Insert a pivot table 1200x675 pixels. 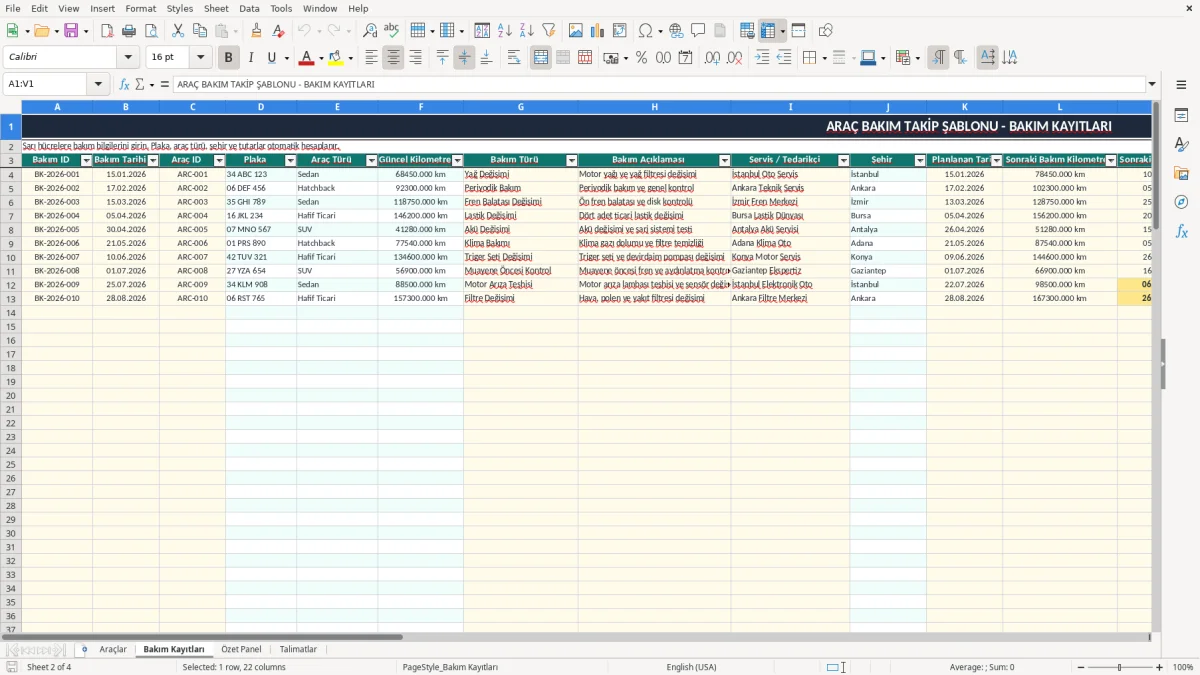click(x=620, y=31)
